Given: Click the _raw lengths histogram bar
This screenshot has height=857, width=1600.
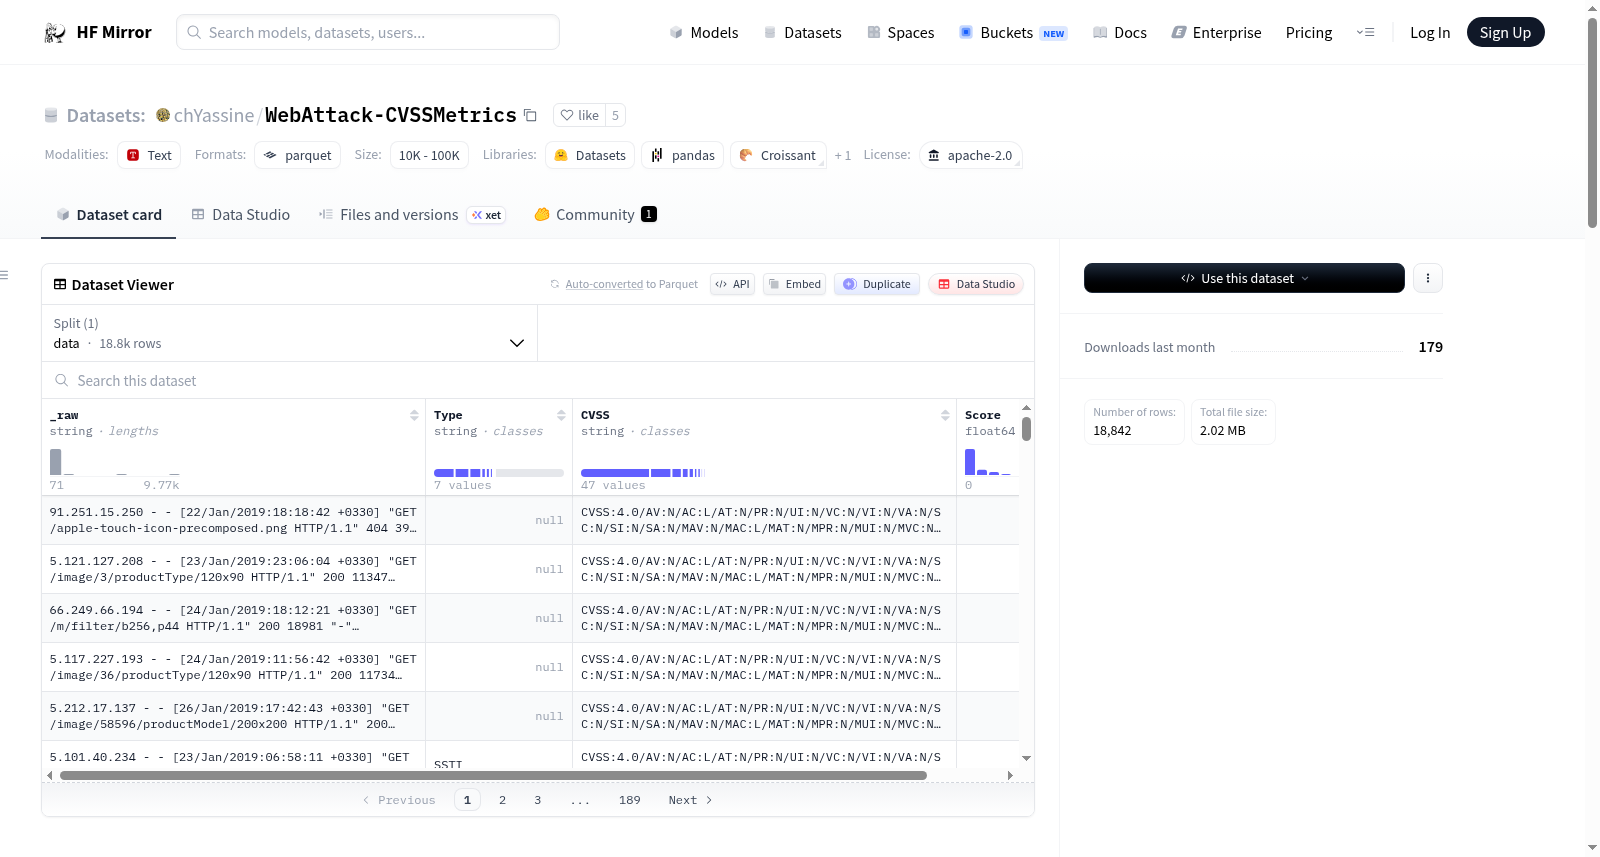Looking at the screenshot, I should (56, 462).
